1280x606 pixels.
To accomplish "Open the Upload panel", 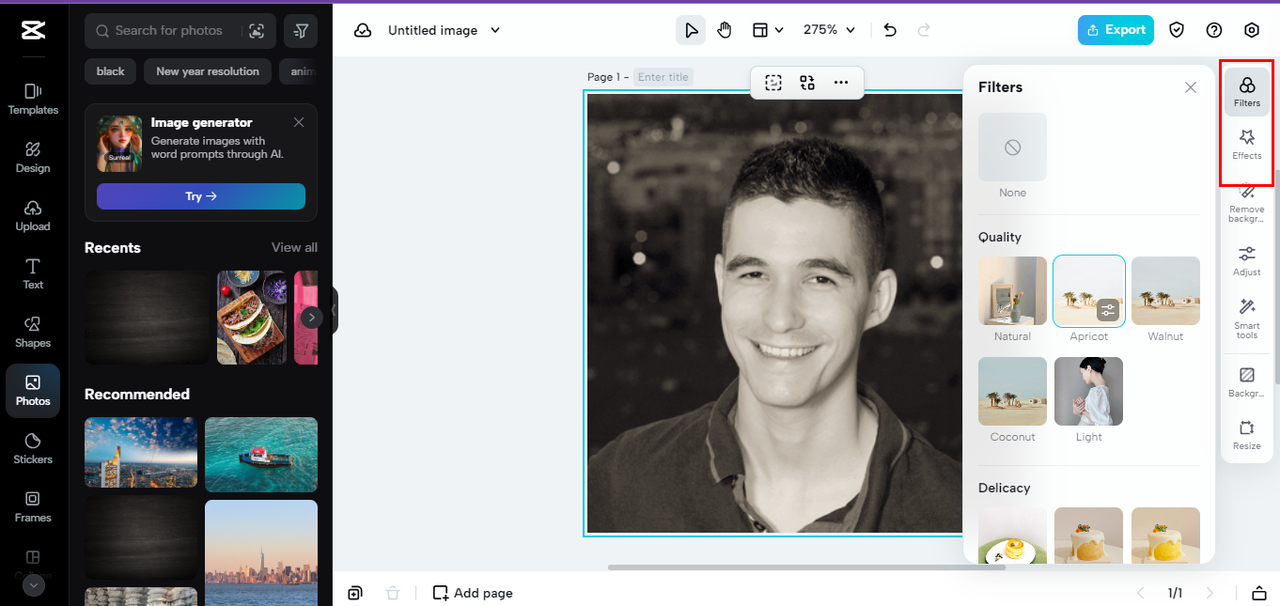I will coord(33,215).
